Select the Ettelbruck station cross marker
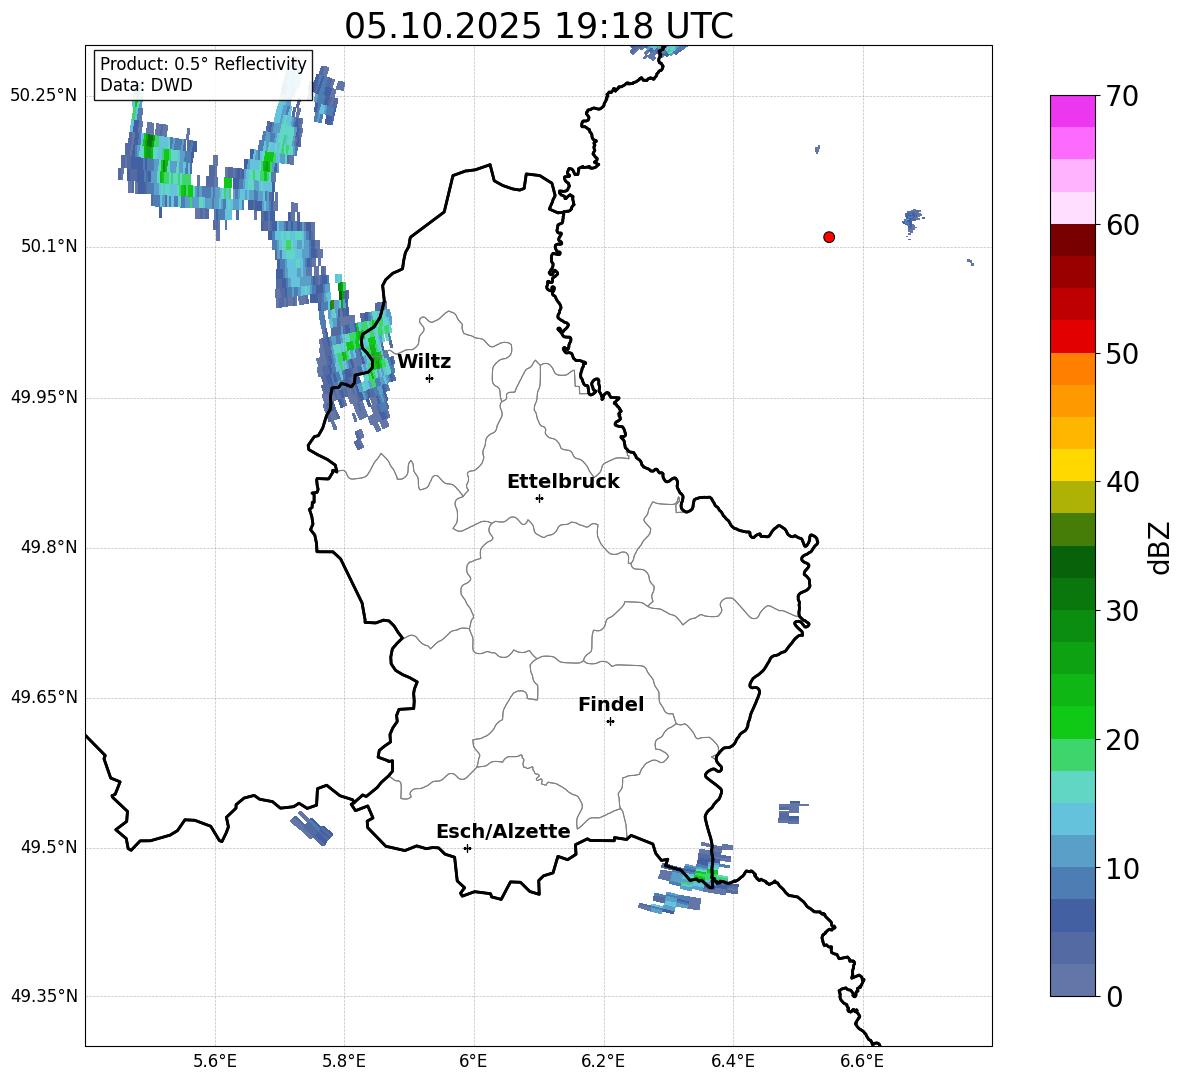 (539, 498)
